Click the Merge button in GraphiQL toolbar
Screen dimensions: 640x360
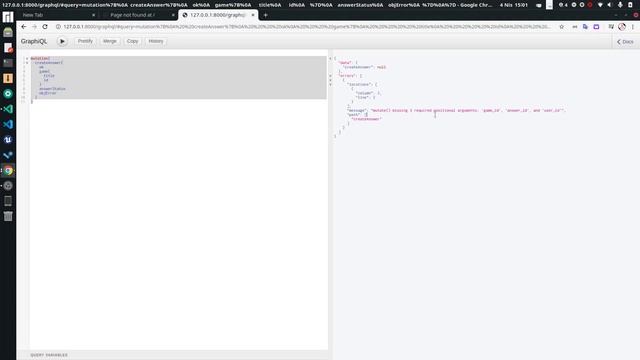(x=109, y=41)
